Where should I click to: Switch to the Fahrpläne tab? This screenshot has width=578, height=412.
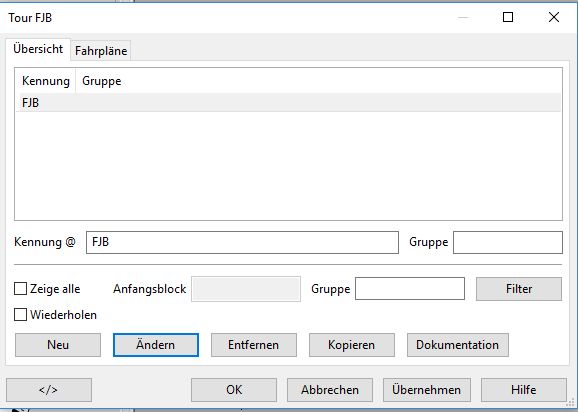click(101, 51)
